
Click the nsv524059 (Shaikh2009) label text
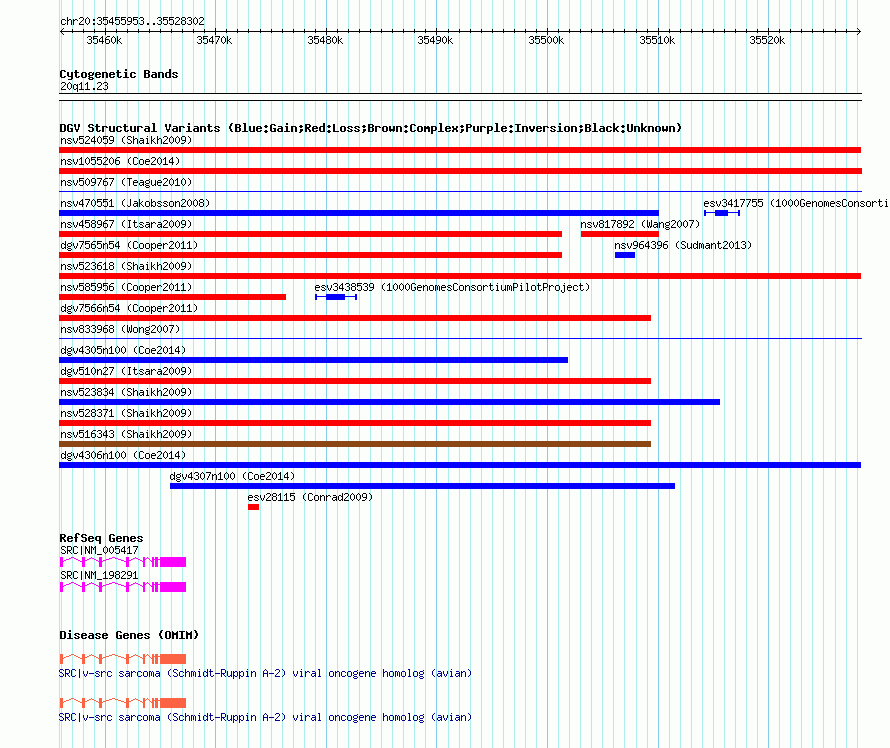coord(126,140)
